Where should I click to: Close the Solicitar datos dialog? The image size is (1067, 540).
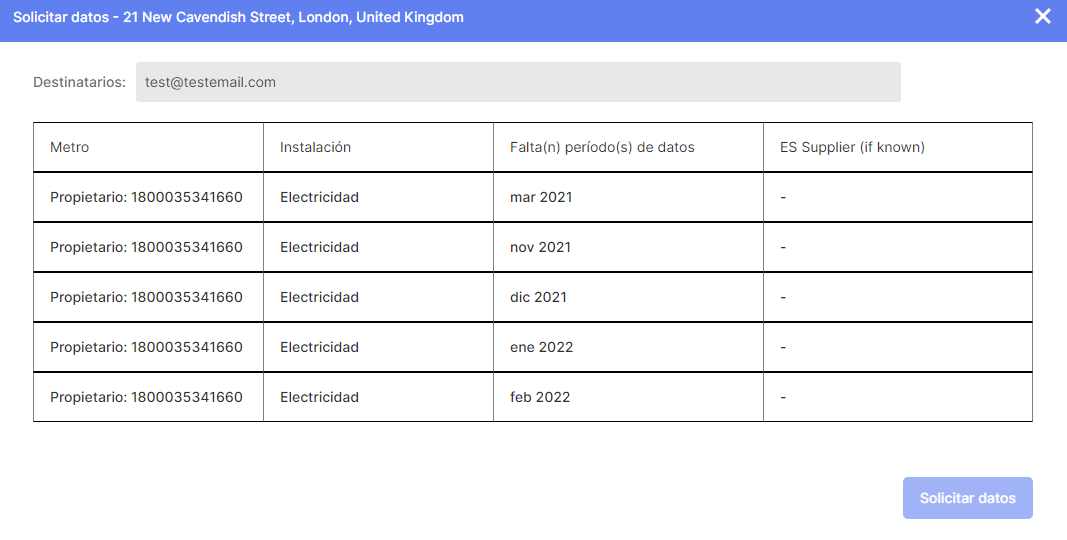tap(1043, 17)
